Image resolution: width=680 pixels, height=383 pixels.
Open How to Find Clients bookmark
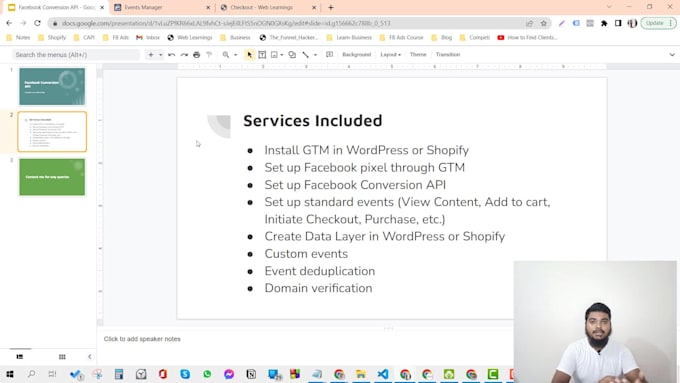click(527, 38)
